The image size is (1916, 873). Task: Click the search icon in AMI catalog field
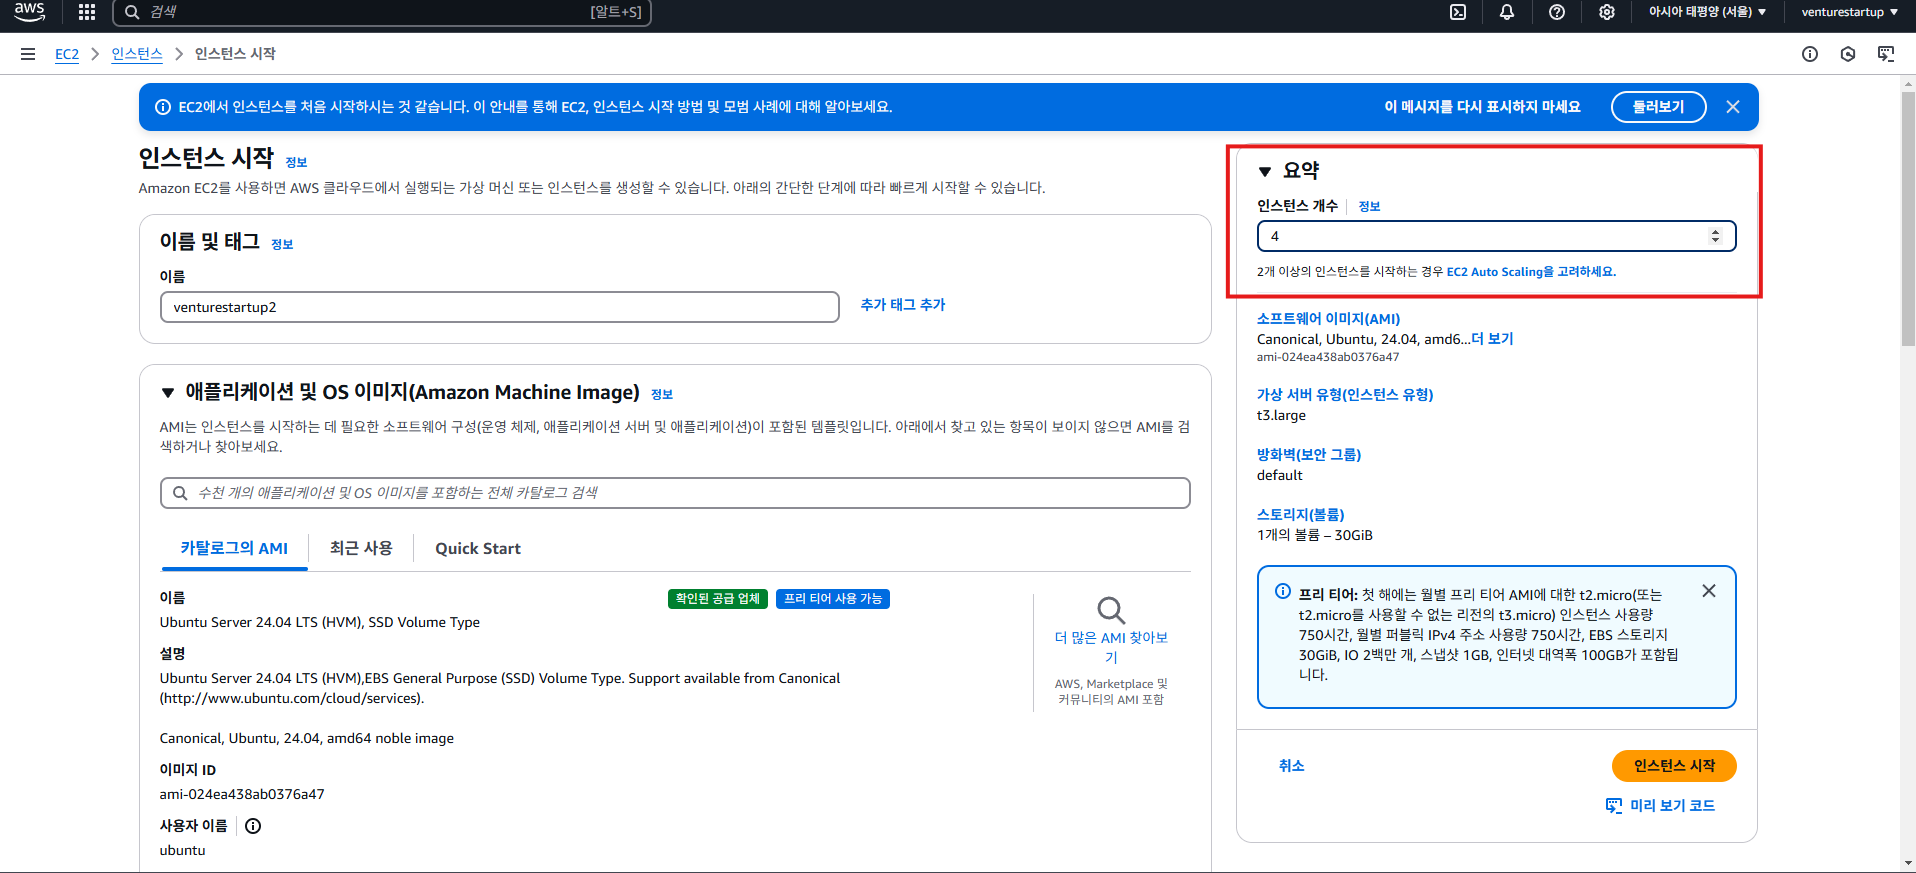click(180, 493)
